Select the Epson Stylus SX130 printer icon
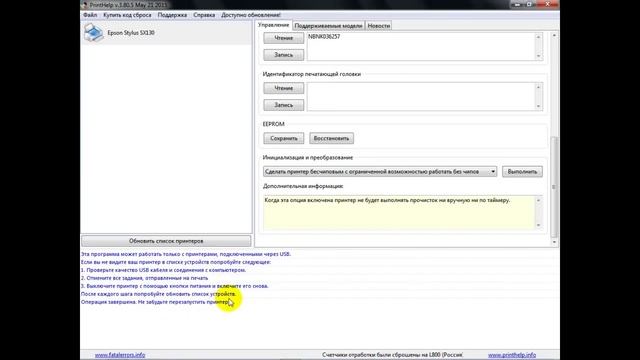Screen dimensions: 640x360 click(x=93, y=33)
